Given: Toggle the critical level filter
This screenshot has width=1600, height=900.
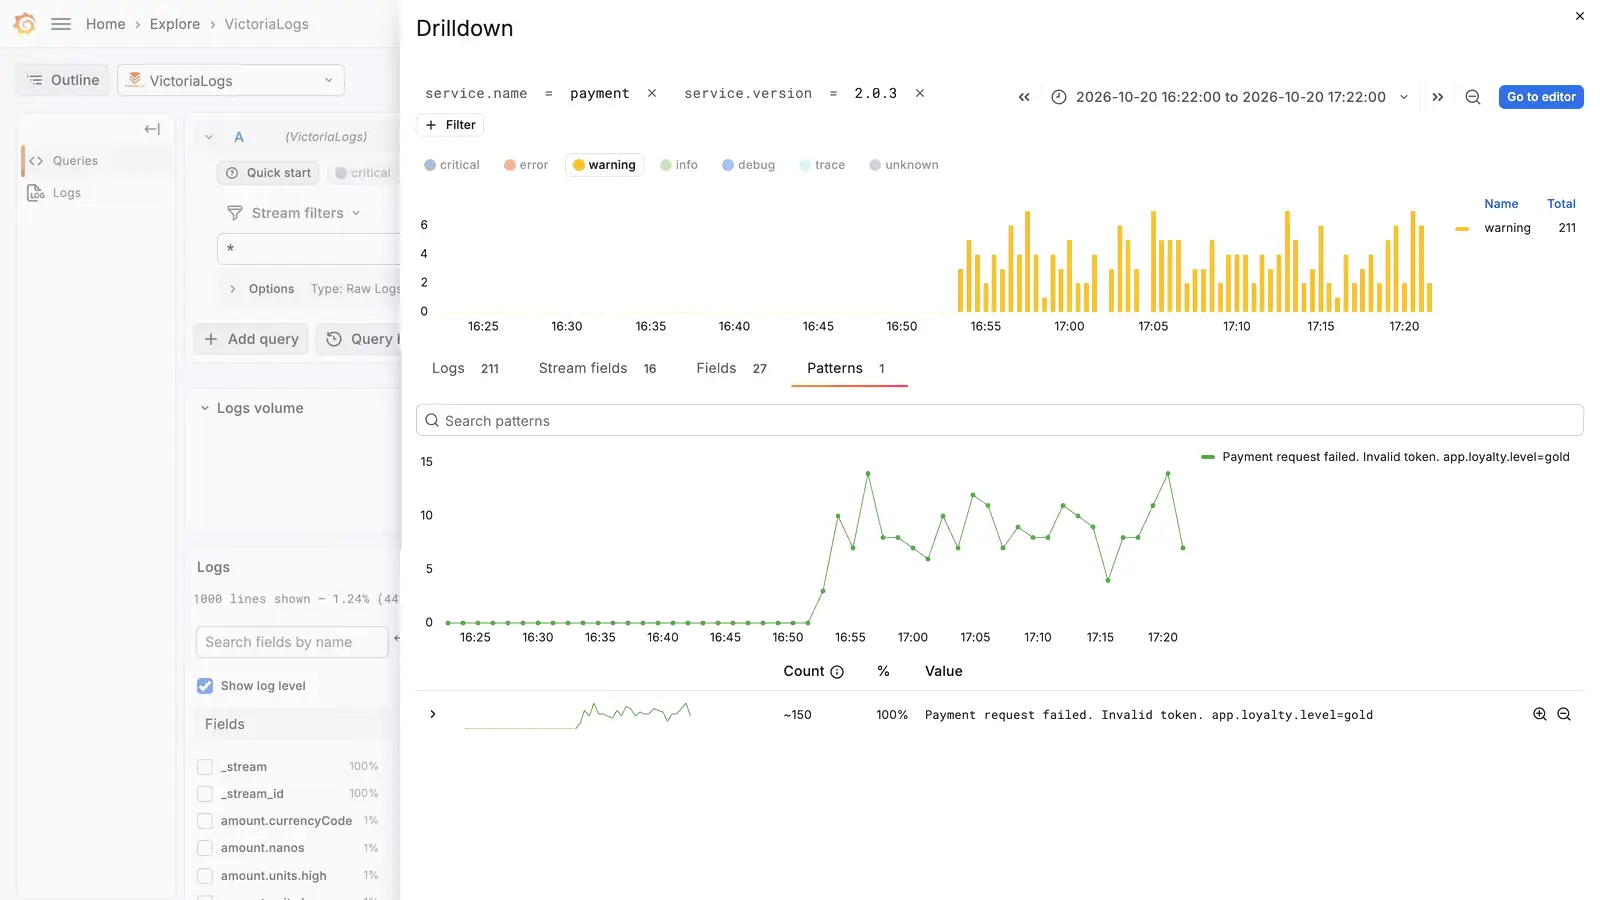Looking at the screenshot, I should pos(452,165).
